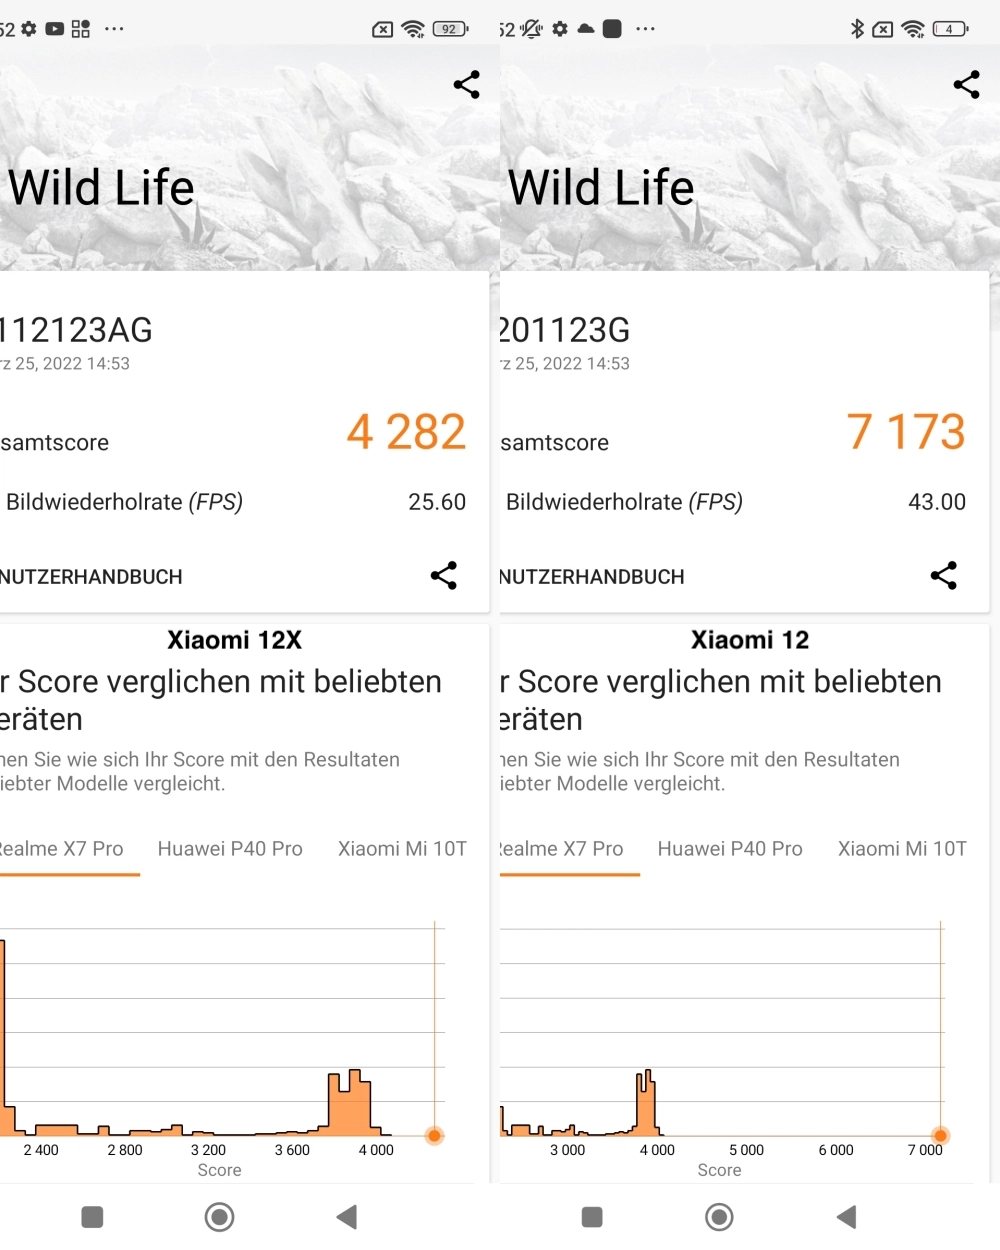Open NUTZERHANDBUCH in the right screenshot
The width and height of the screenshot is (1000, 1250).
click(592, 577)
